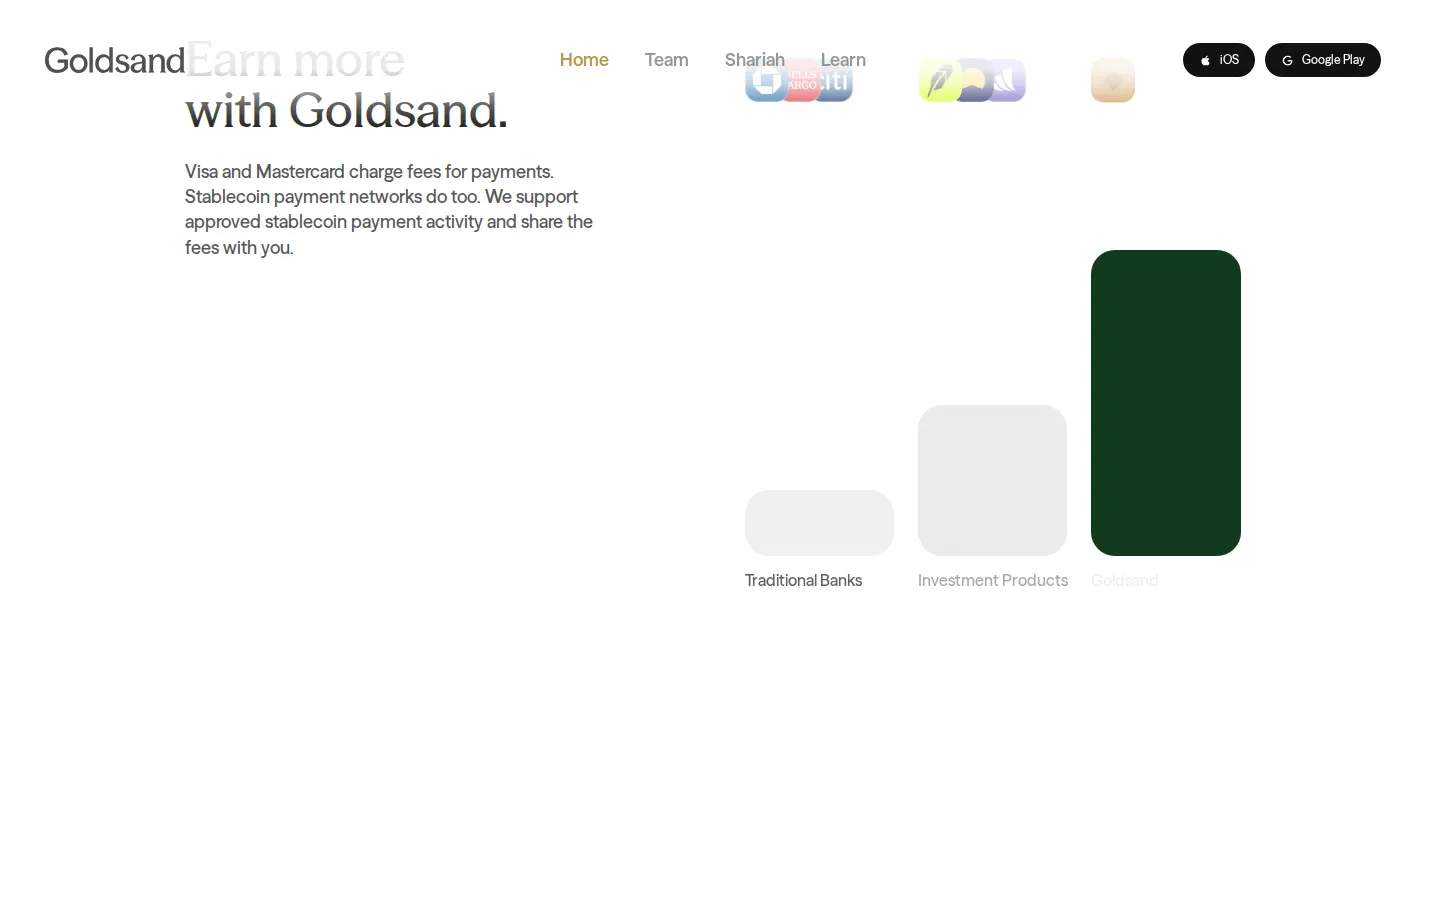Click the purple Wealthfront-style icon

click(x=1007, y=80)
